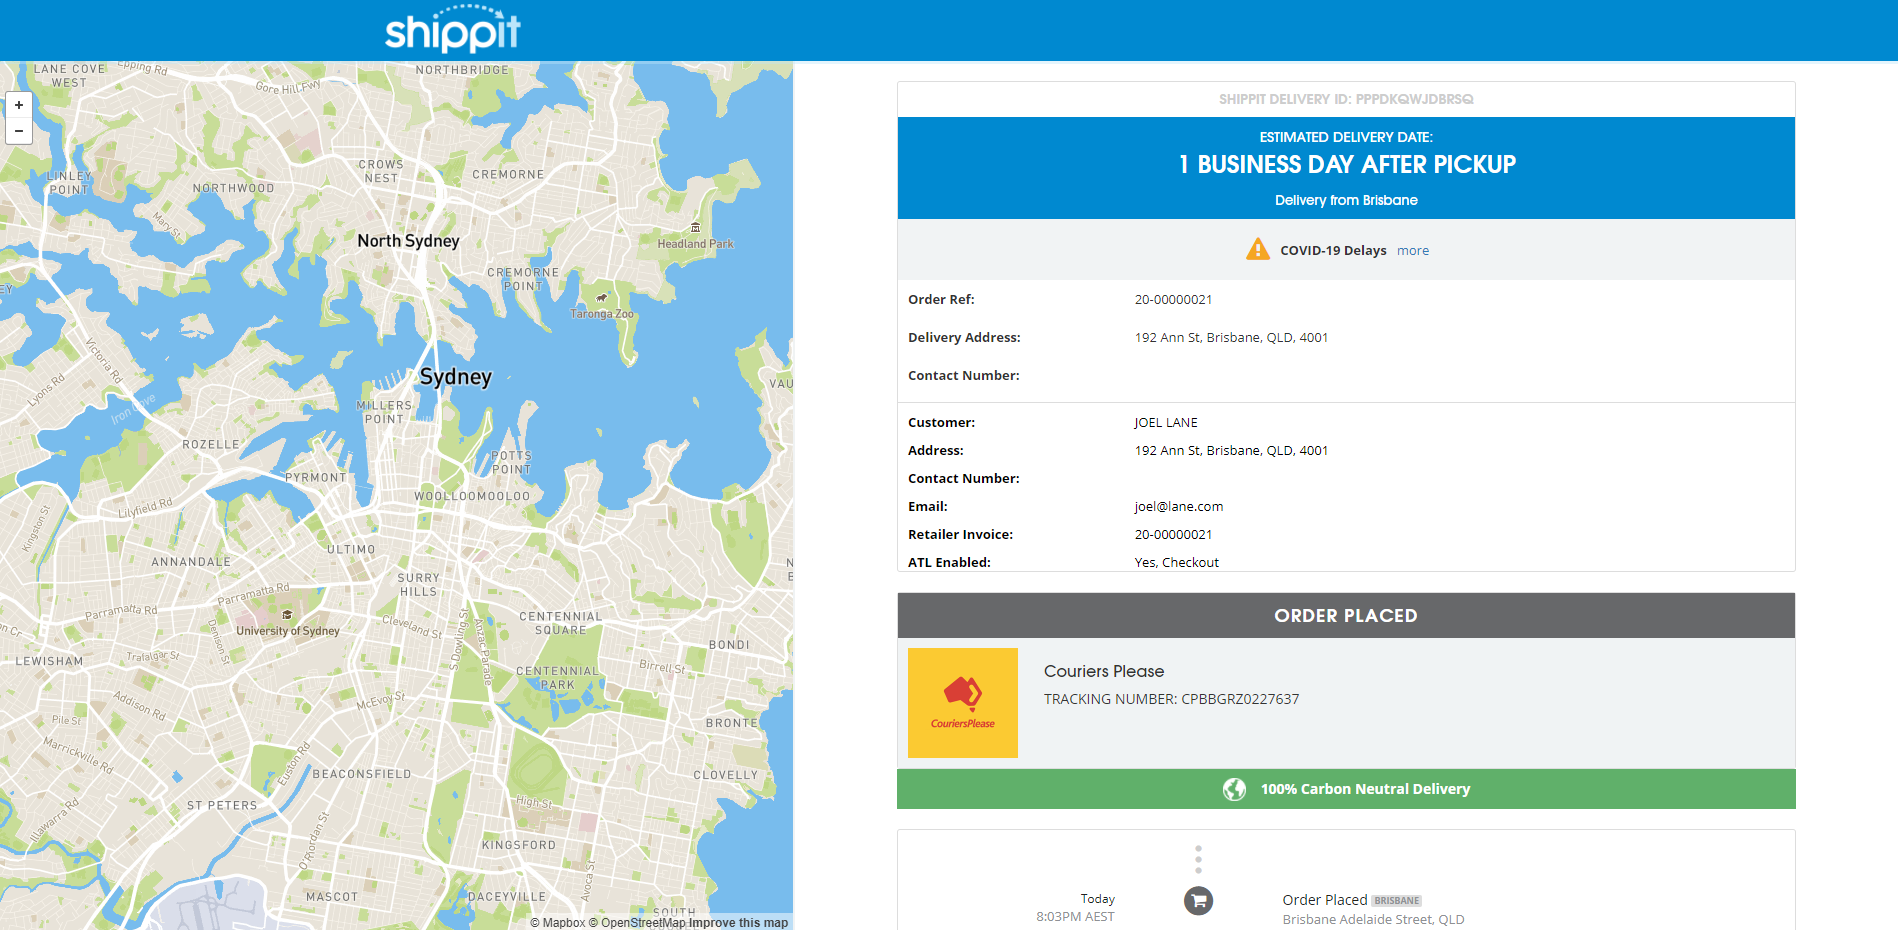The width and height of the screenshot is (1898, 930).
Task: Click the COVID-19 warning triangle icon
Action: pyautogui.click(x=1257, y=249)
